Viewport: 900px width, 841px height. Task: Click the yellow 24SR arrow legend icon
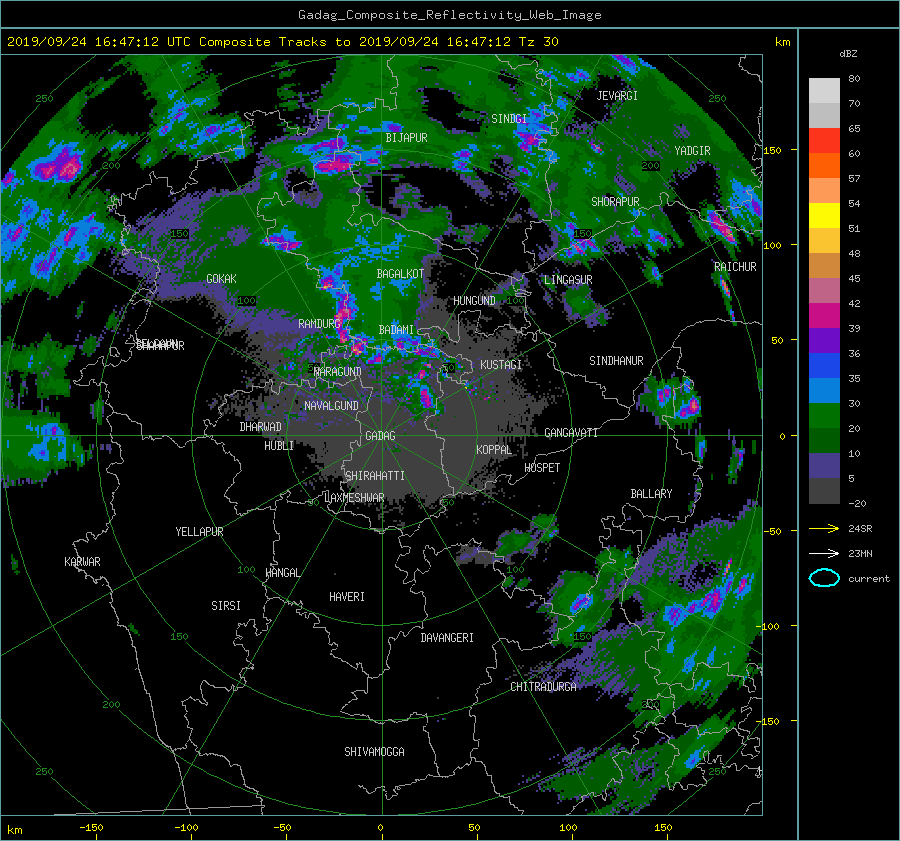(824, 528)
